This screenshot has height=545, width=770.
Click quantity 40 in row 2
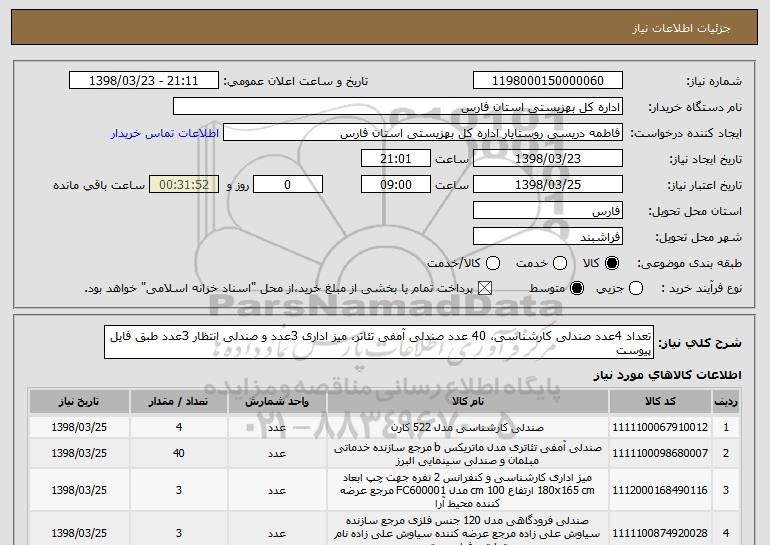coord(179,453)
